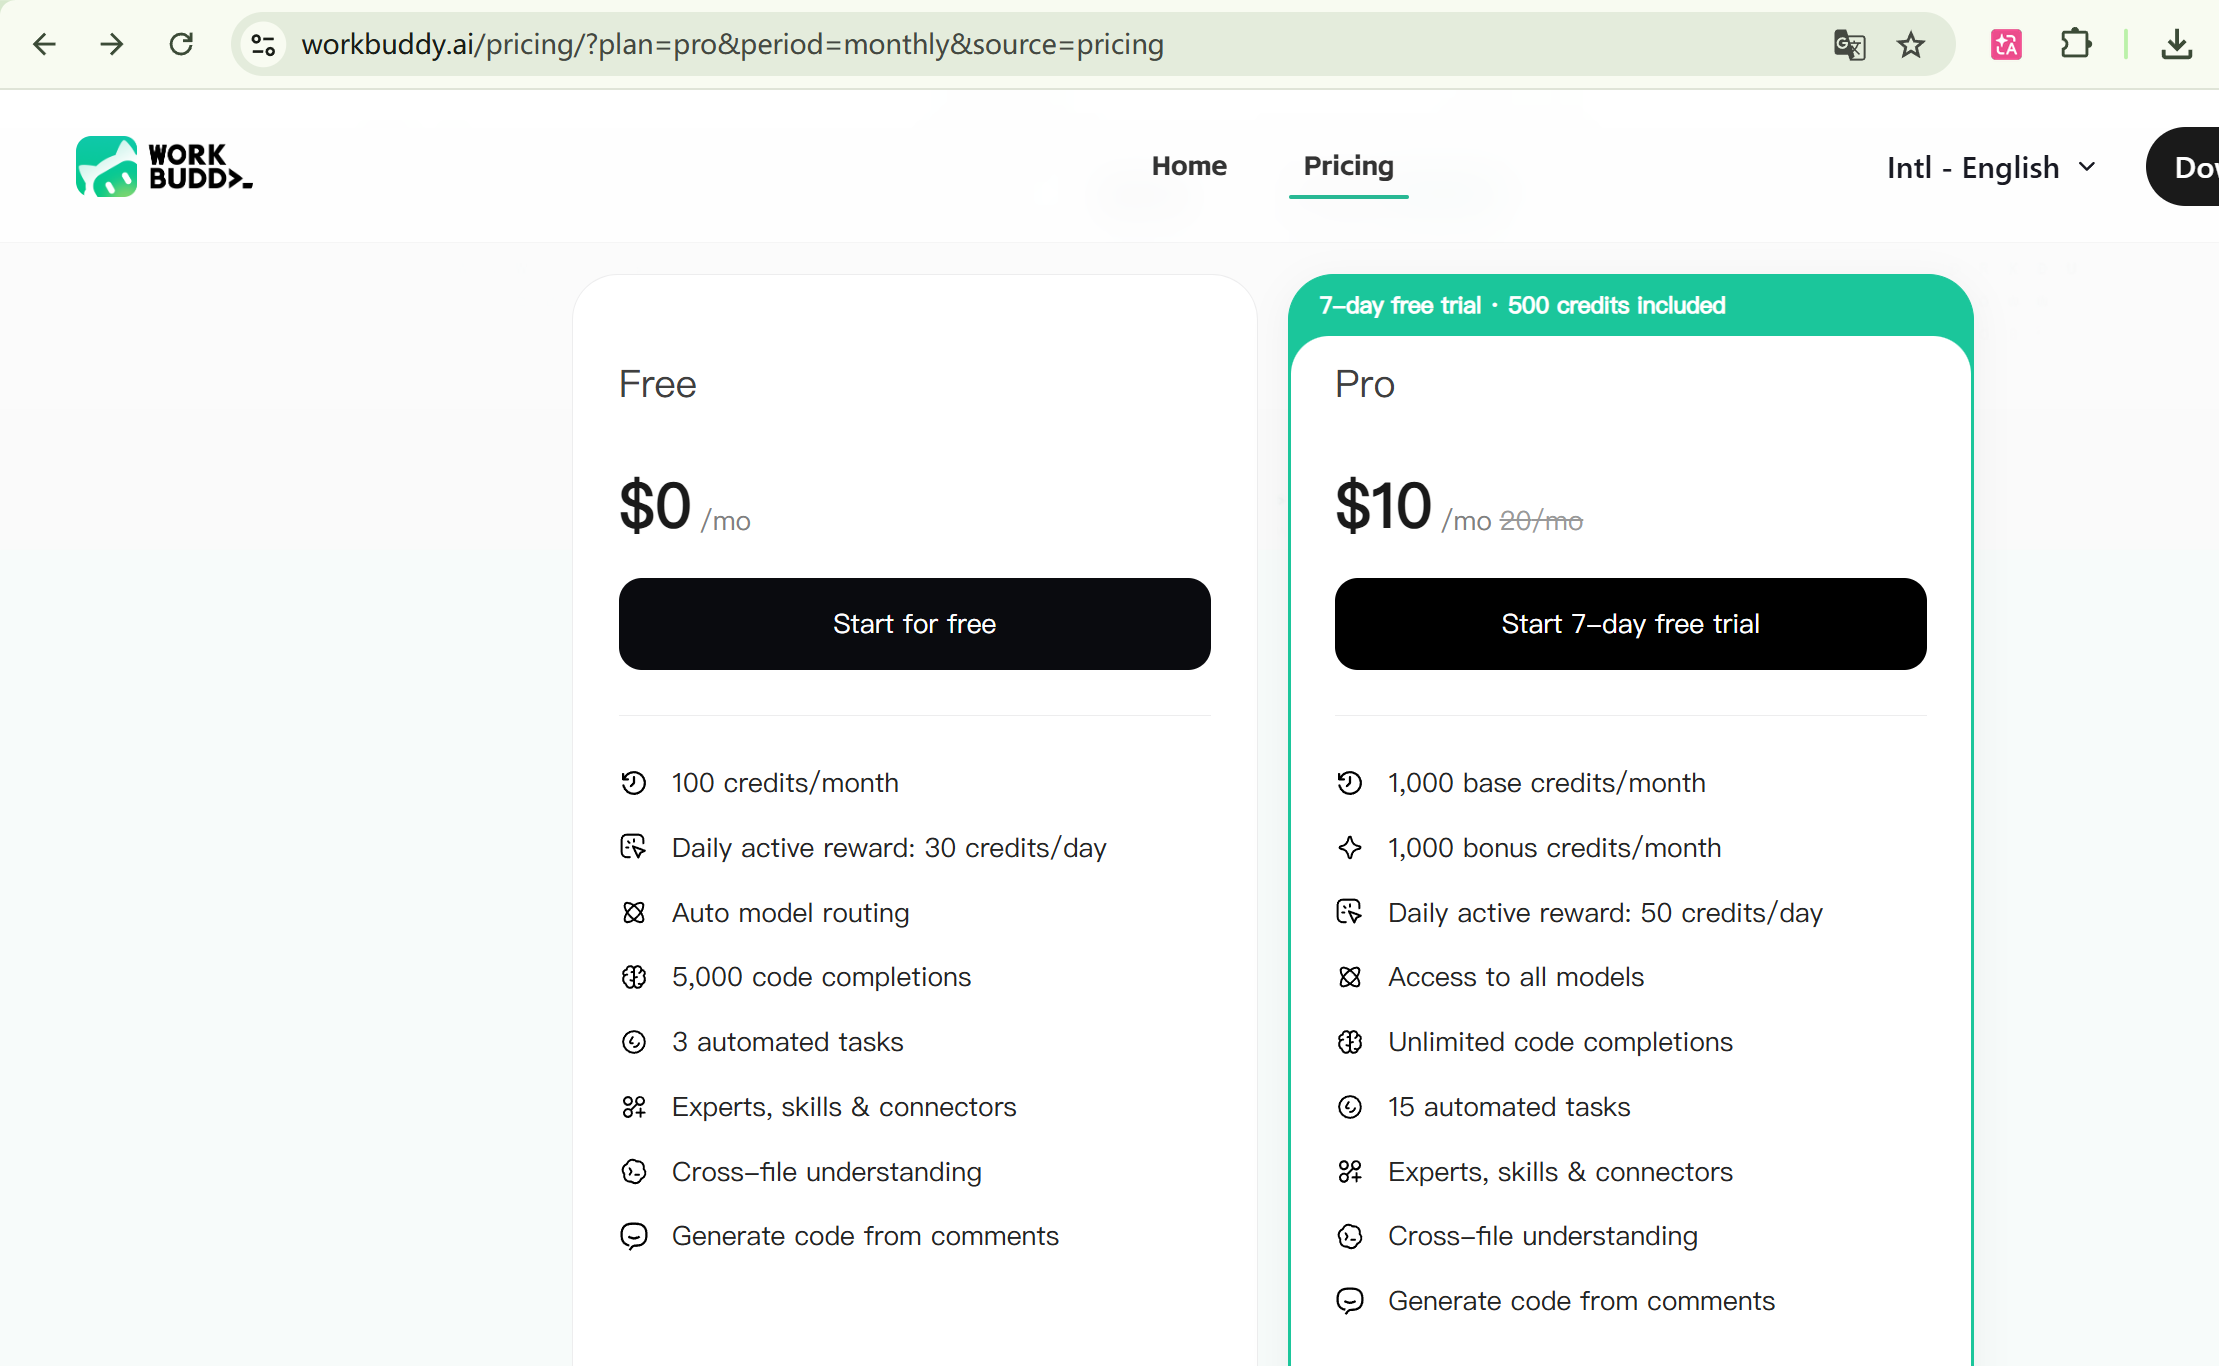
Task: Open Google Translate page option
Action: [x=1849, y=44]
